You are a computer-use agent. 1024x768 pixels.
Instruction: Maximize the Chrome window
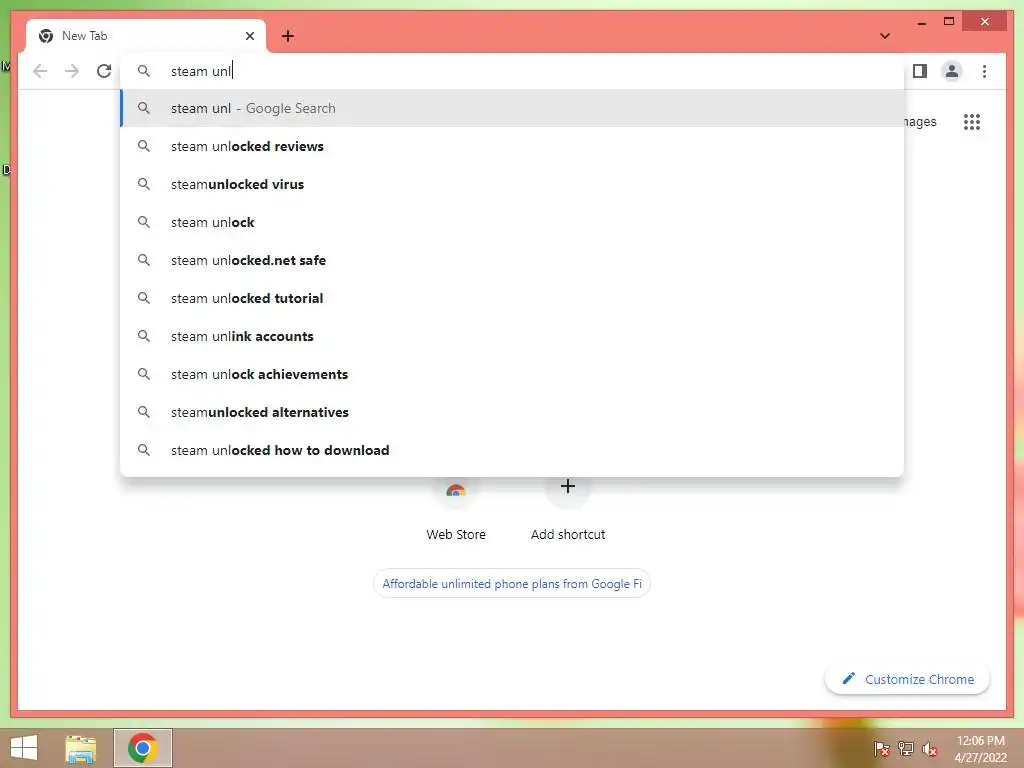click(x=949, y=22)
